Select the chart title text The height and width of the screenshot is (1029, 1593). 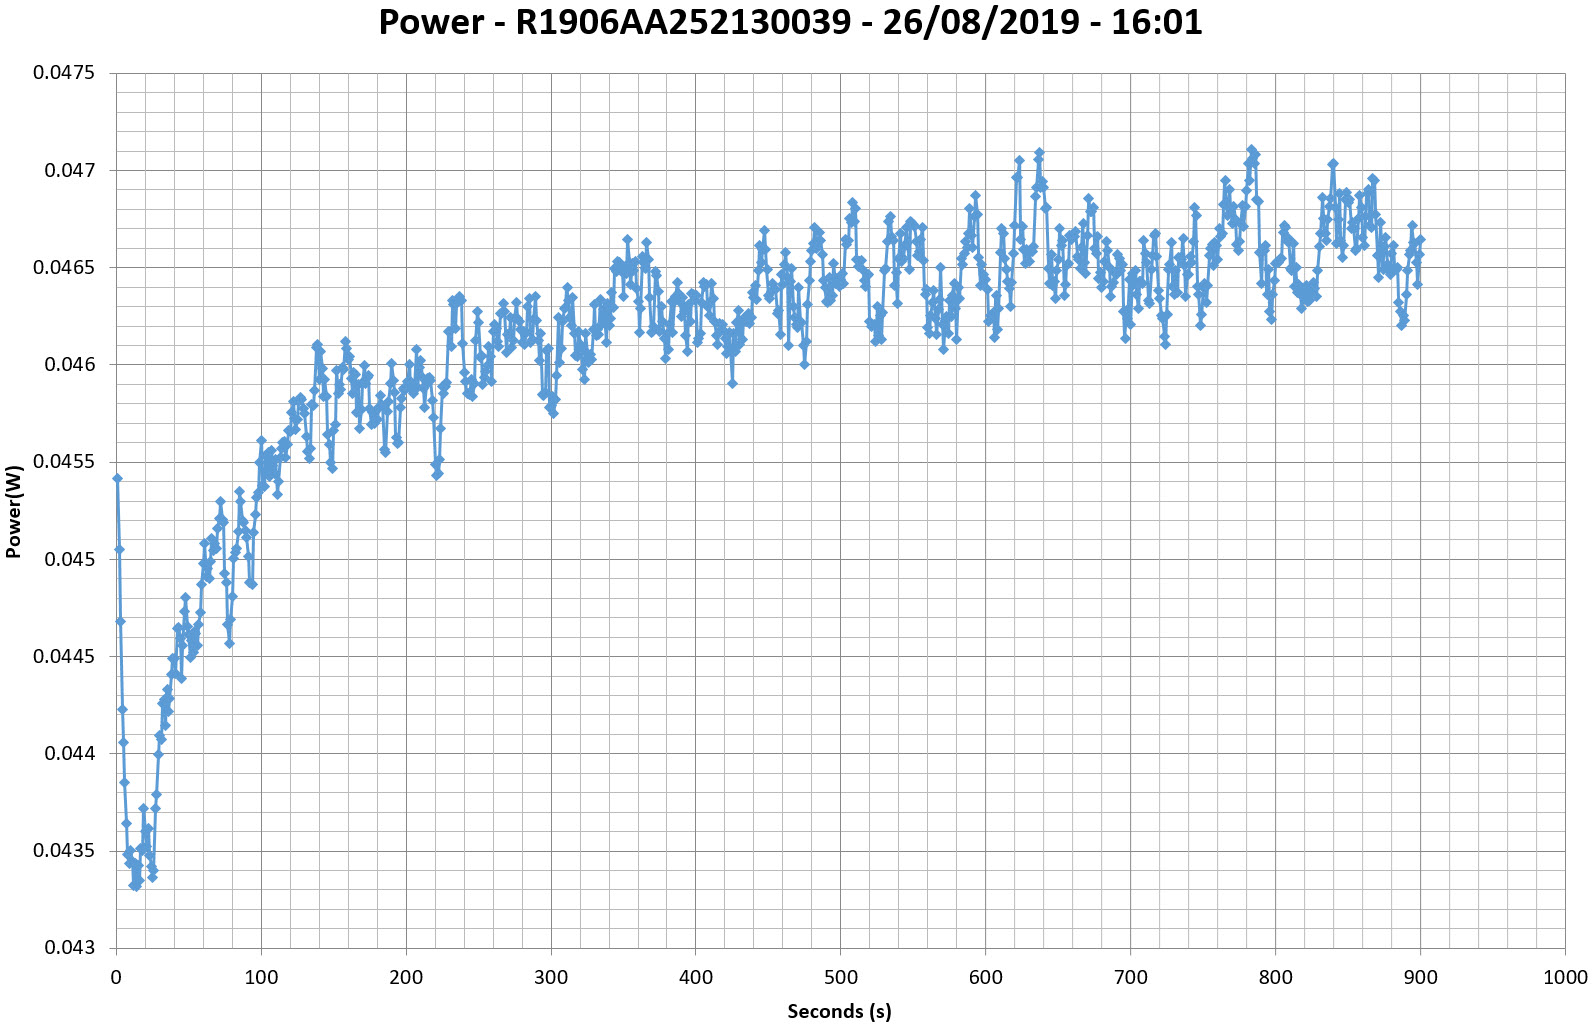click(790, 22)
